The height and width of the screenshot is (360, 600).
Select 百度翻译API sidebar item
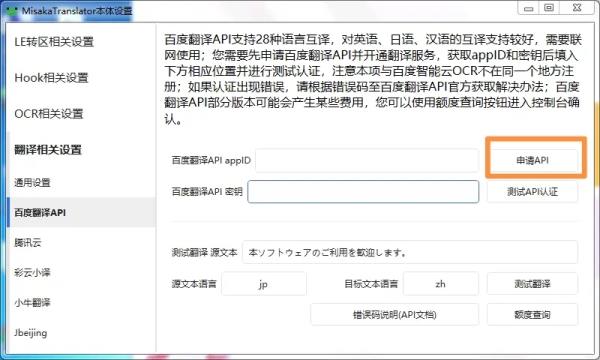81,212
